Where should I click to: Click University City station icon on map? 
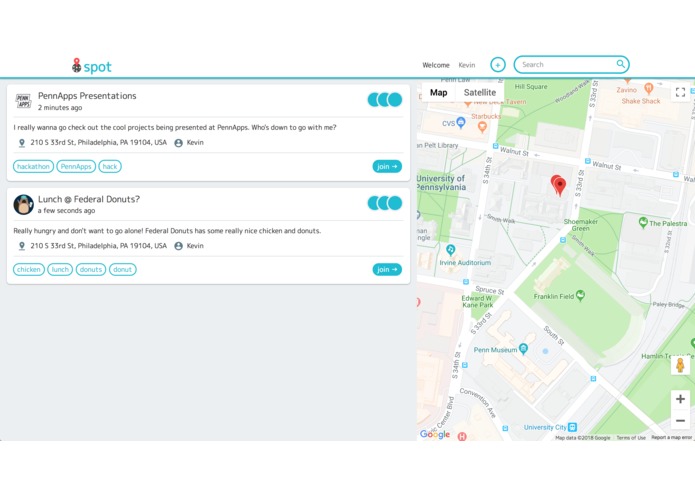pyautogui.click(x=572, y=427)
